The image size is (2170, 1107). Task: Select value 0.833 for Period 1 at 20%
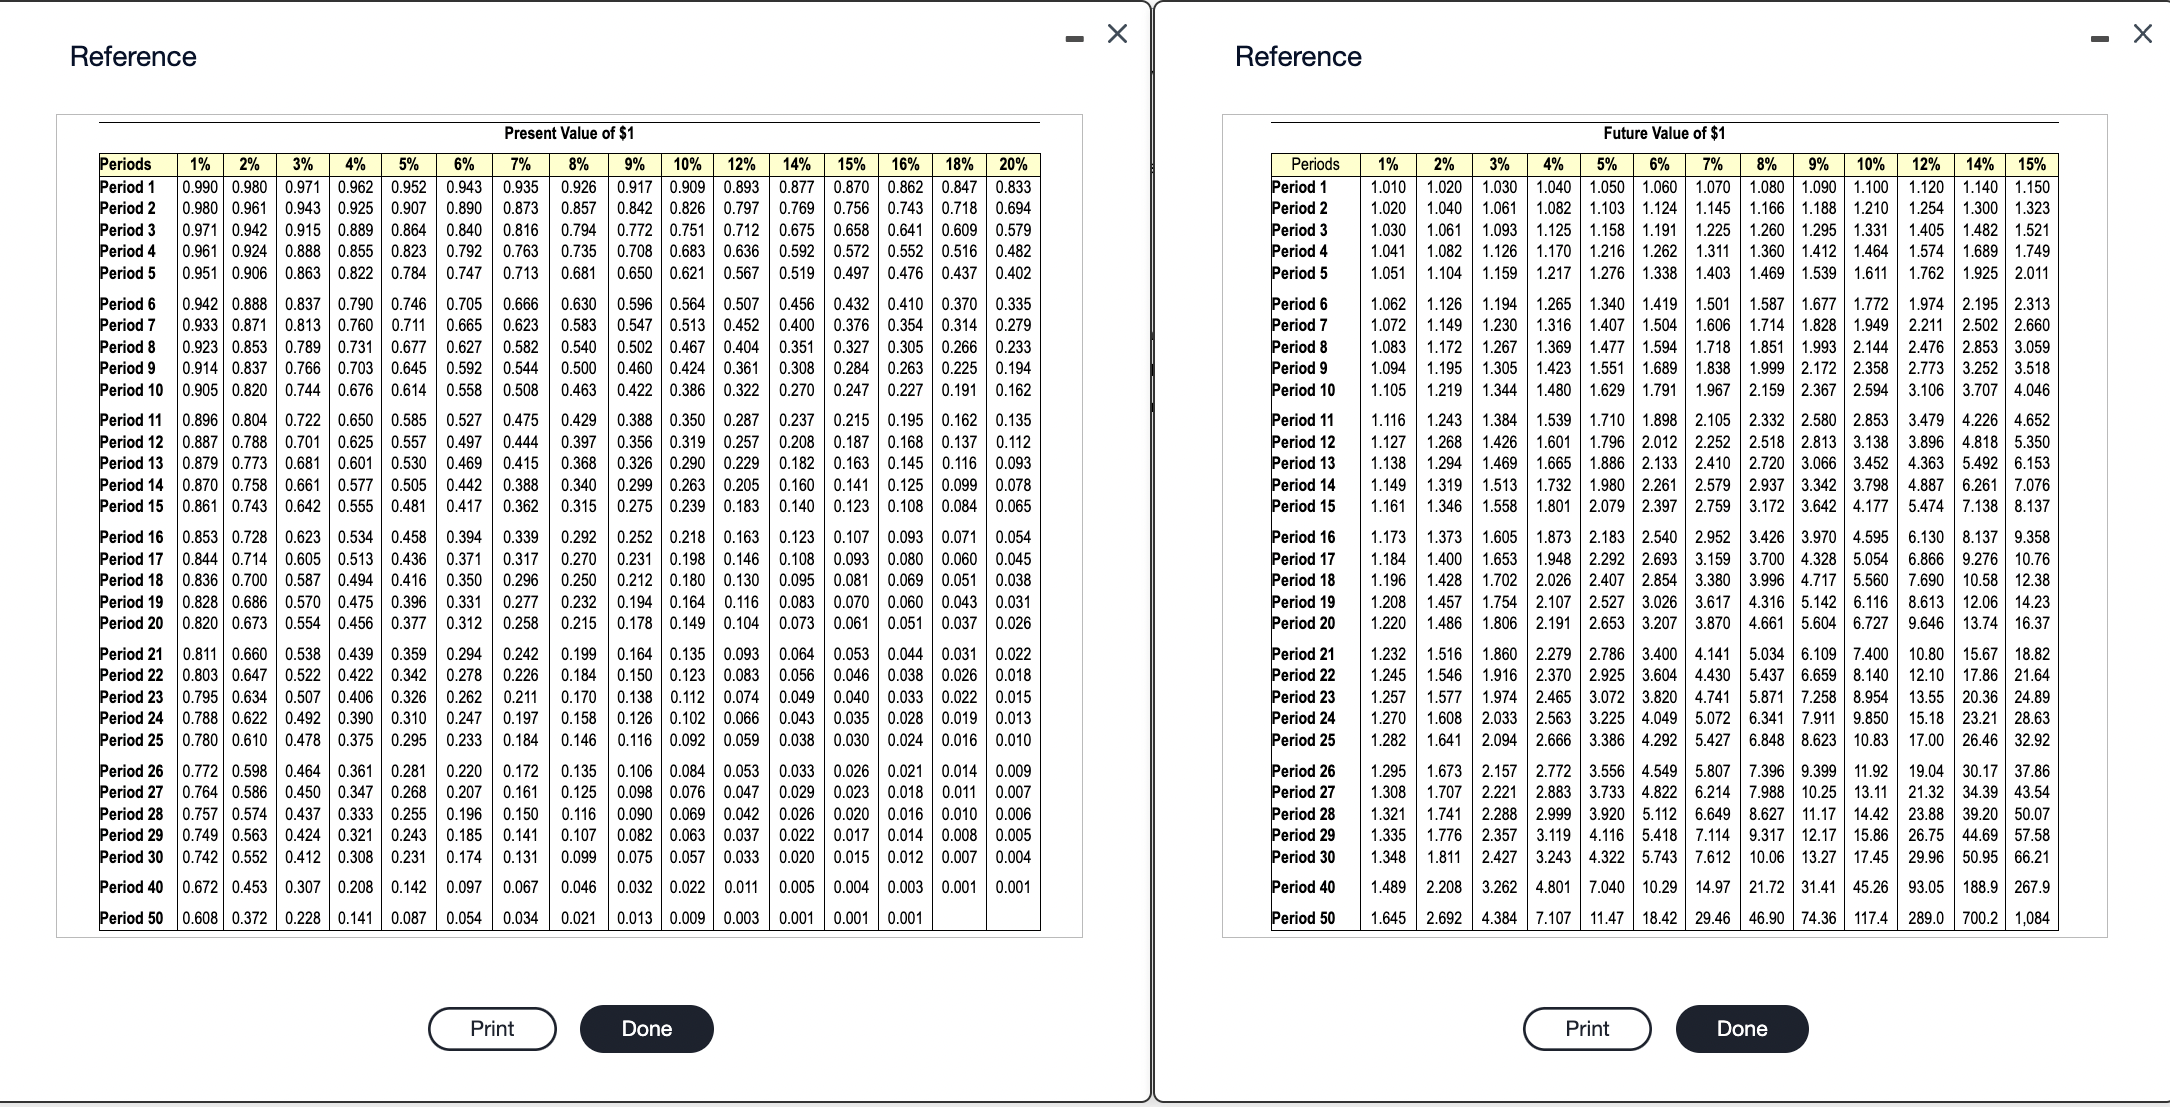1013,186
